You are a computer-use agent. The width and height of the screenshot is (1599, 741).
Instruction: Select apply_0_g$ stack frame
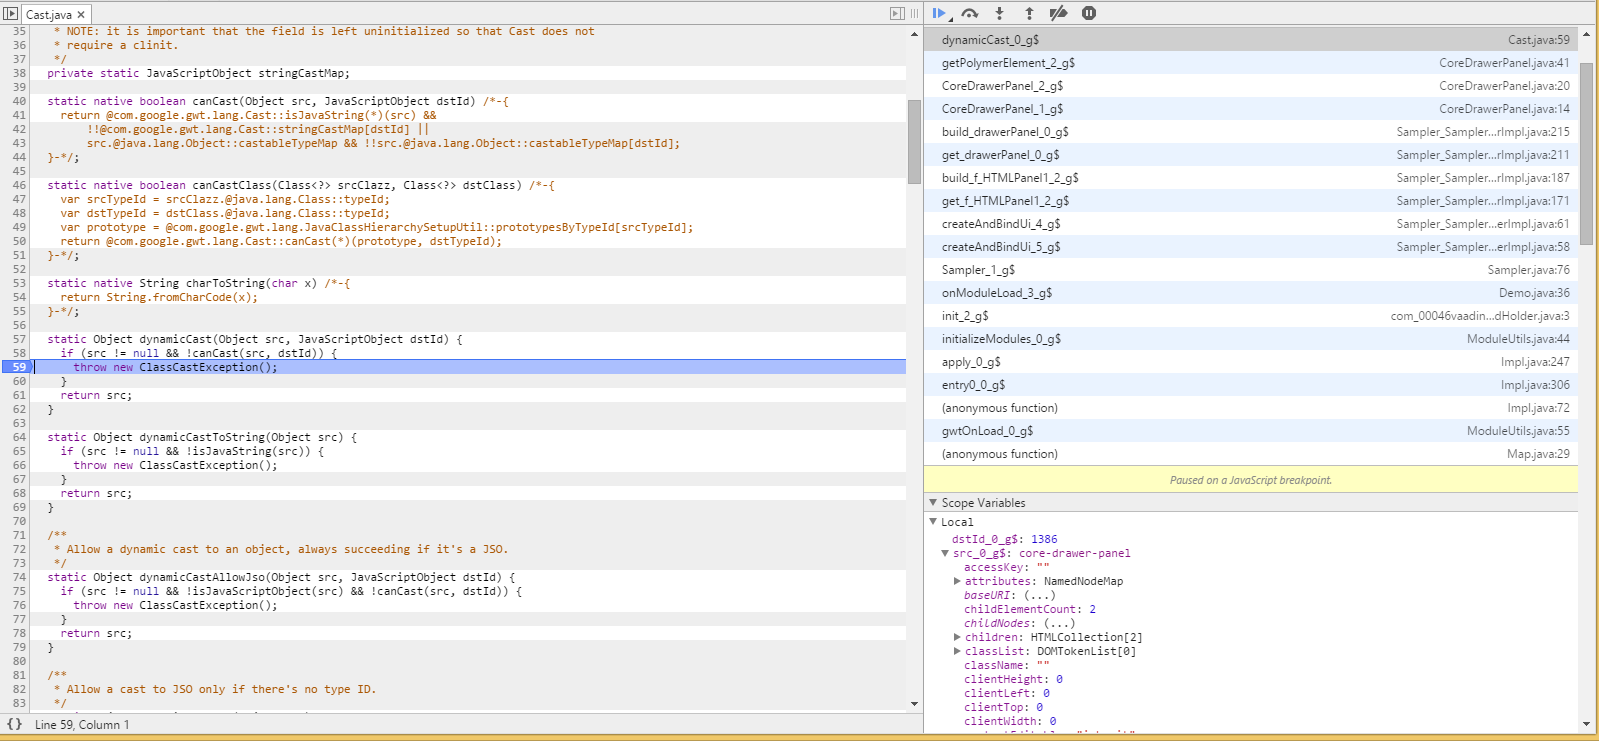tap(1251, 362)
